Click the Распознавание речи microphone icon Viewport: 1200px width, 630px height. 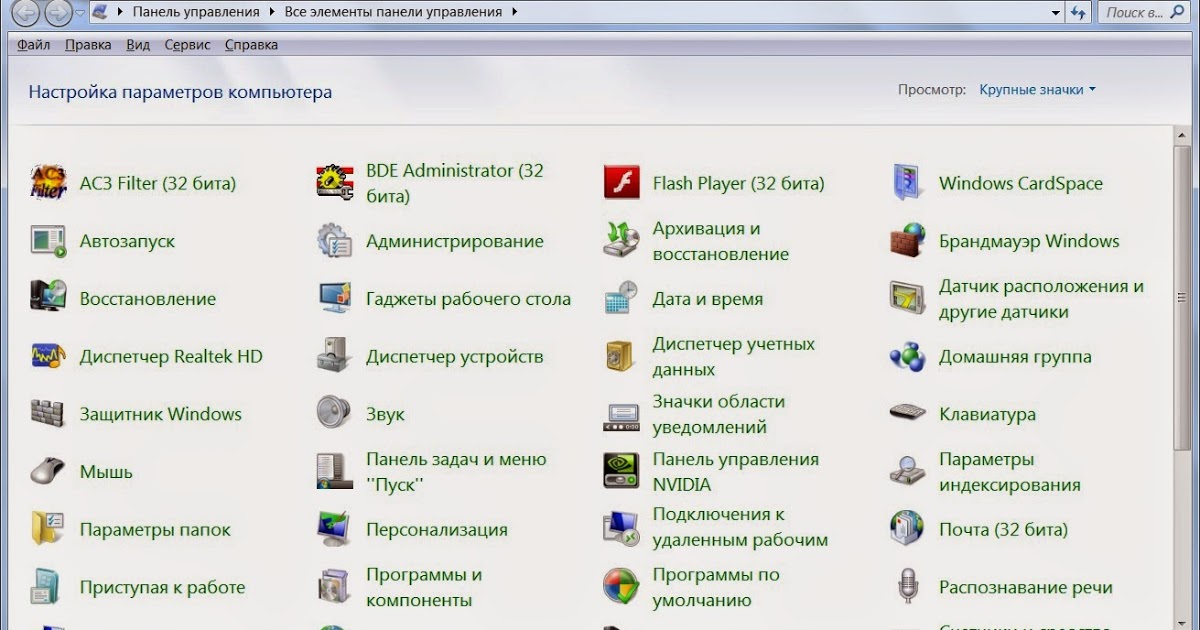click(908, 587)
